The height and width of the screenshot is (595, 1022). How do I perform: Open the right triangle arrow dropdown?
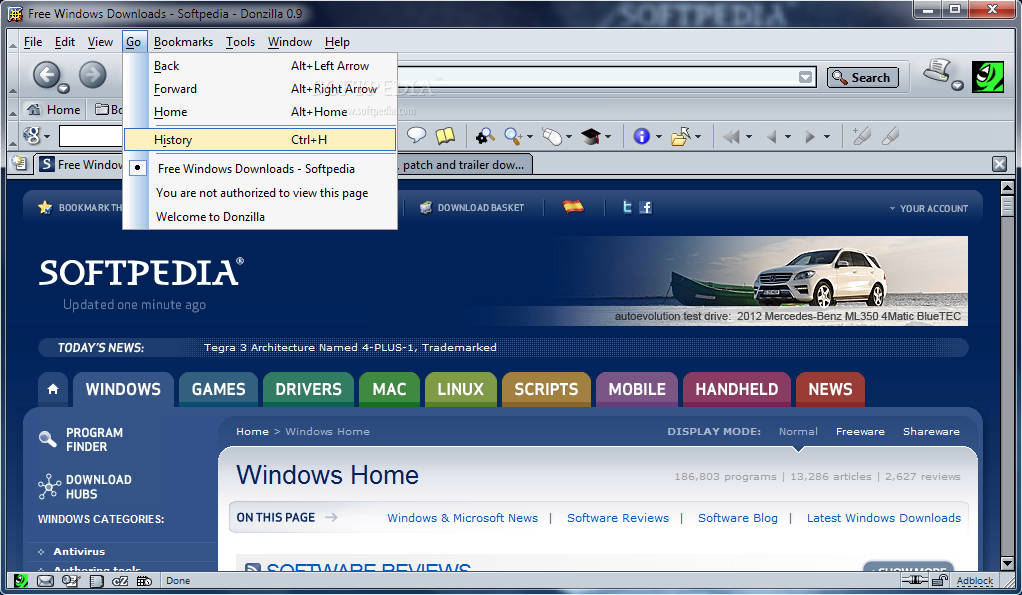(x=826, y=137)
